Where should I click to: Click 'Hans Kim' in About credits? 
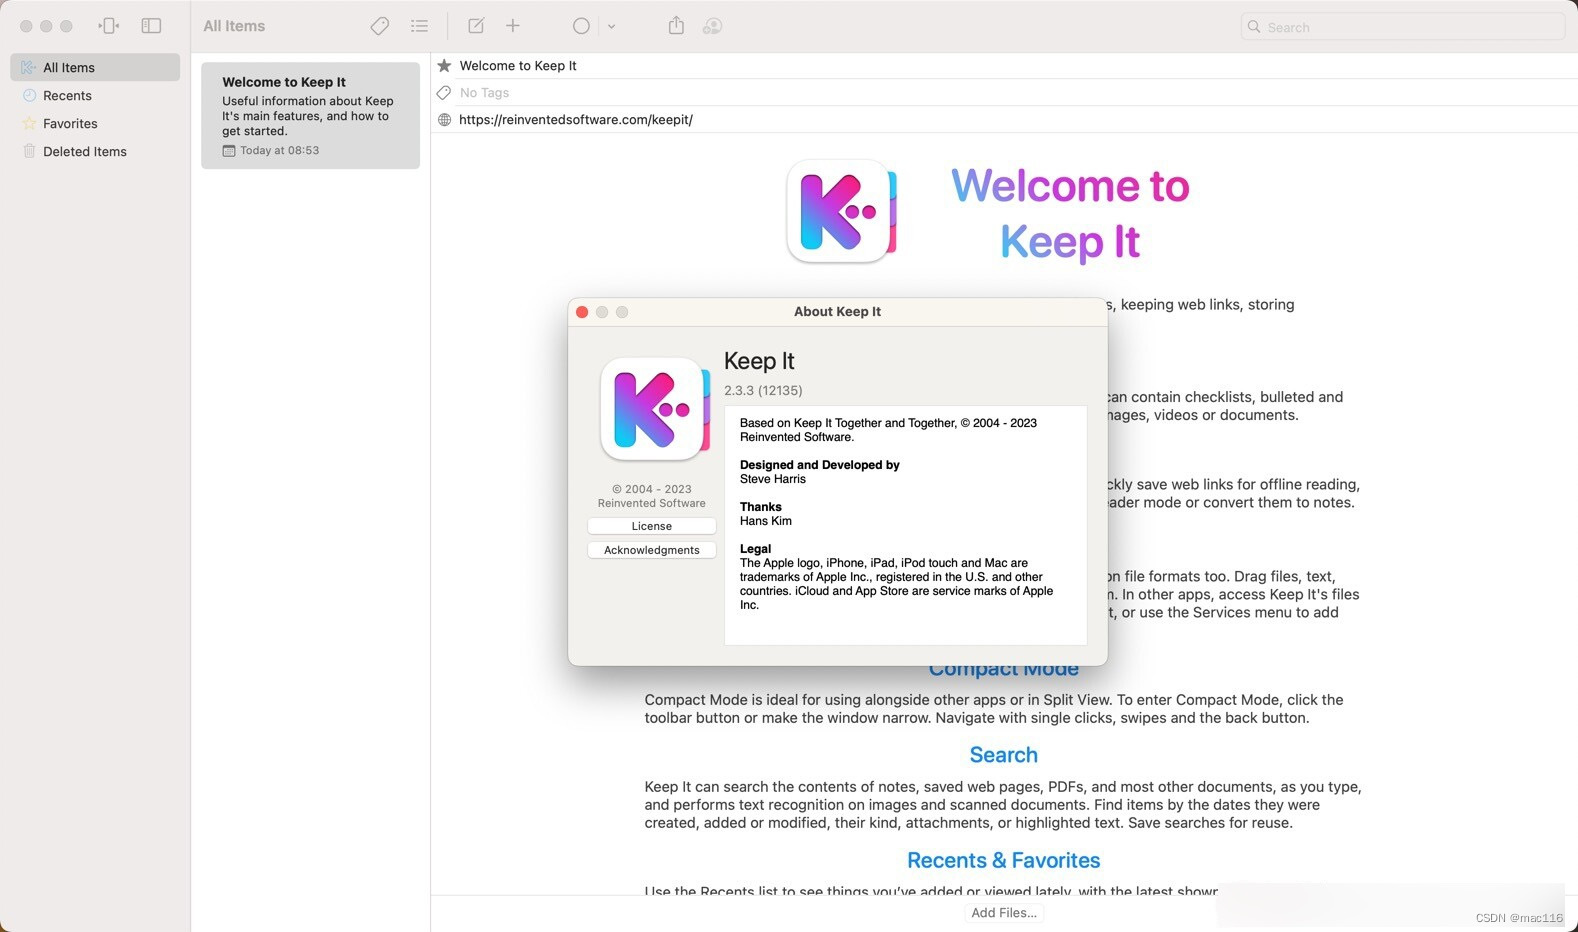(766, 521)
